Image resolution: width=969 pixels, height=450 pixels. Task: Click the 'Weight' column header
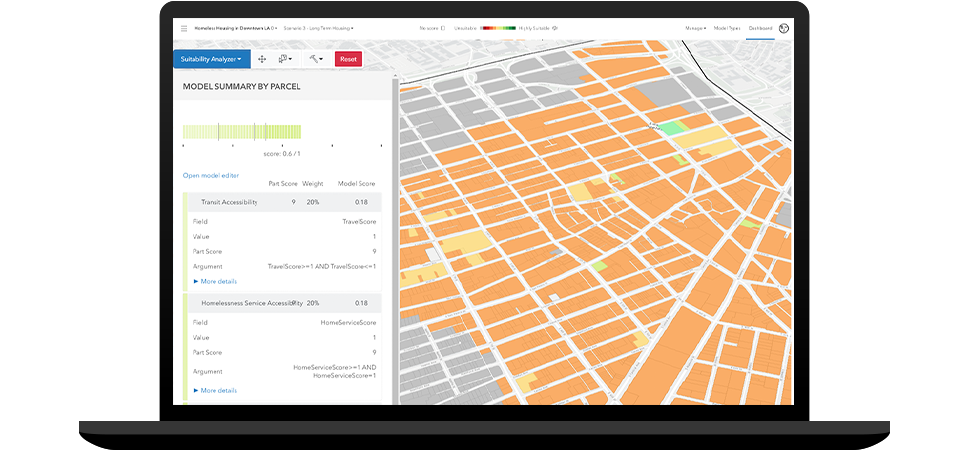313,184
